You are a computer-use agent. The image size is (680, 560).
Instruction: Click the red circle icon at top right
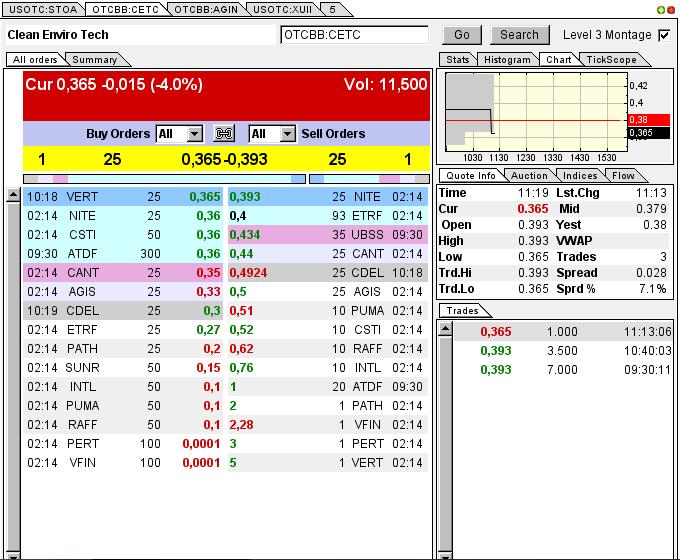(670, 10)
